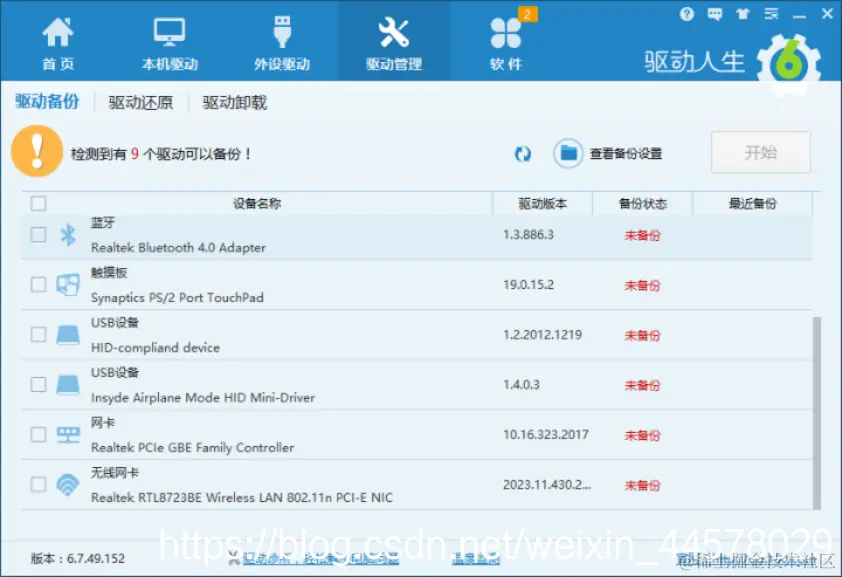The width and height of the screenshot is (842, 577).
Task: Click the 驱动版本 column header
Action: 542,203
